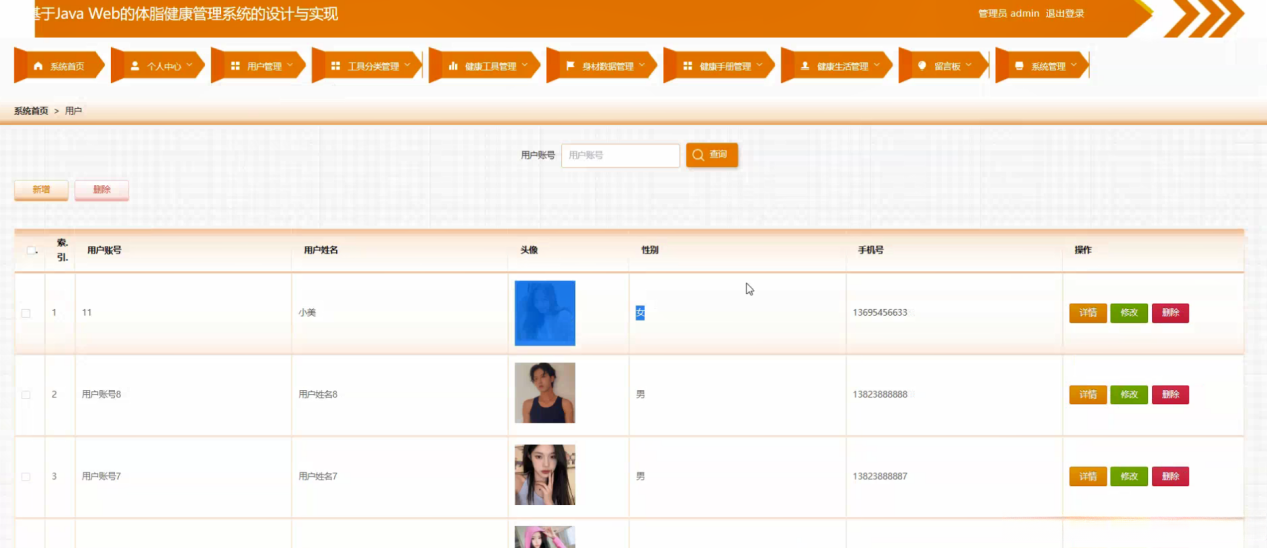Image resolution: width=1267 pixels, height=548 pixels.
Task: Expand the 留言板 dropdown arrow
Action: 969,66
